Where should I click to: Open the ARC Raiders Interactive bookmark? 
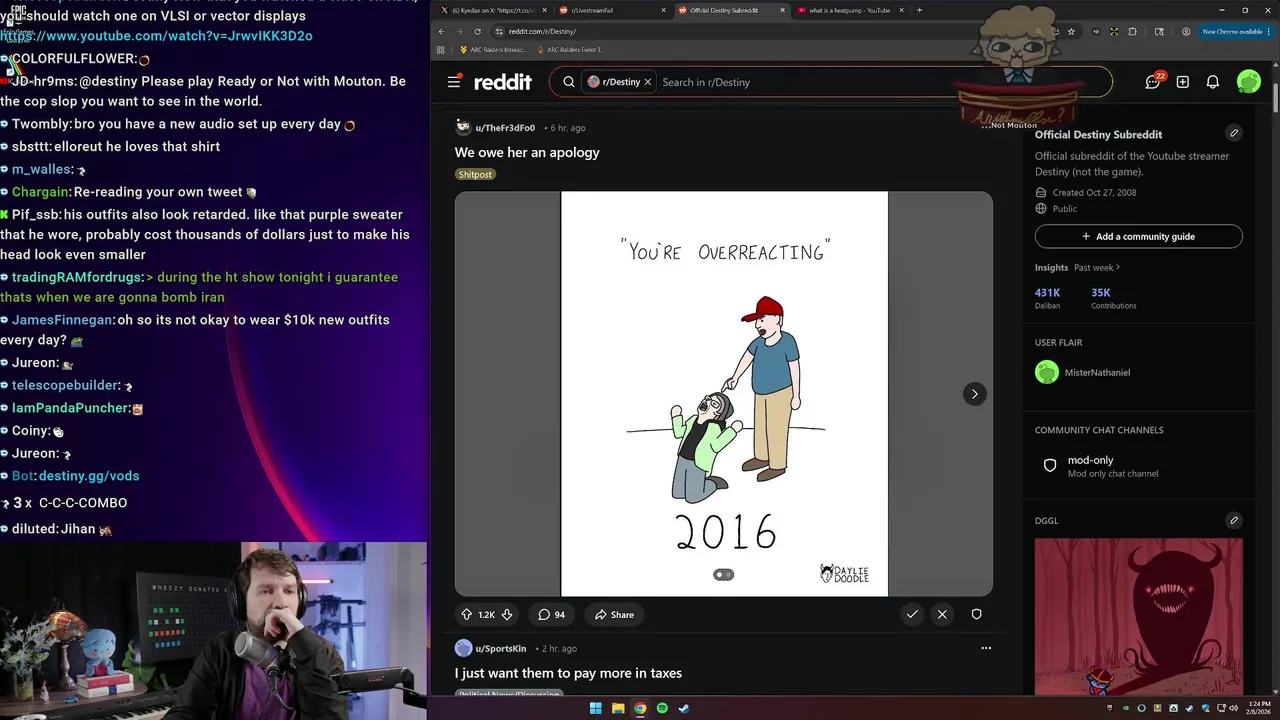click(492, 49)
